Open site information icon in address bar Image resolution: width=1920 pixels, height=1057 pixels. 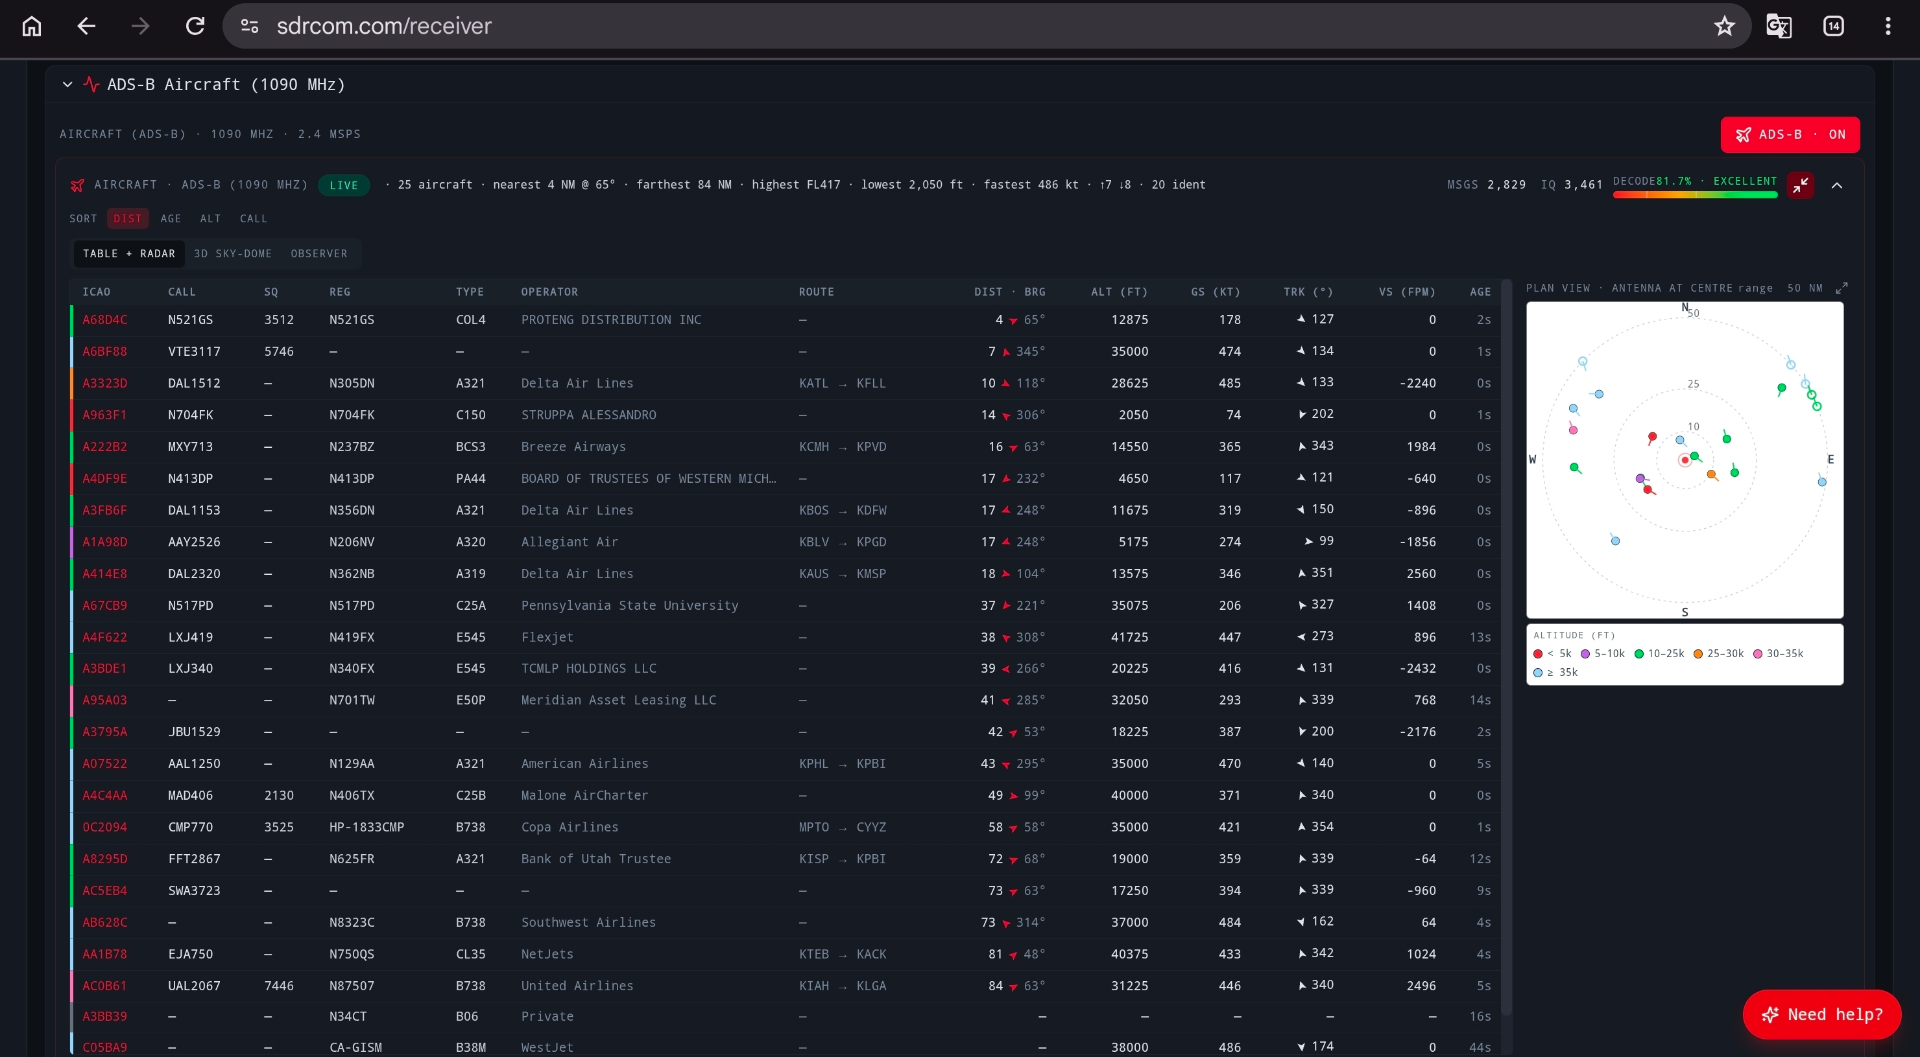coord(250,26)
